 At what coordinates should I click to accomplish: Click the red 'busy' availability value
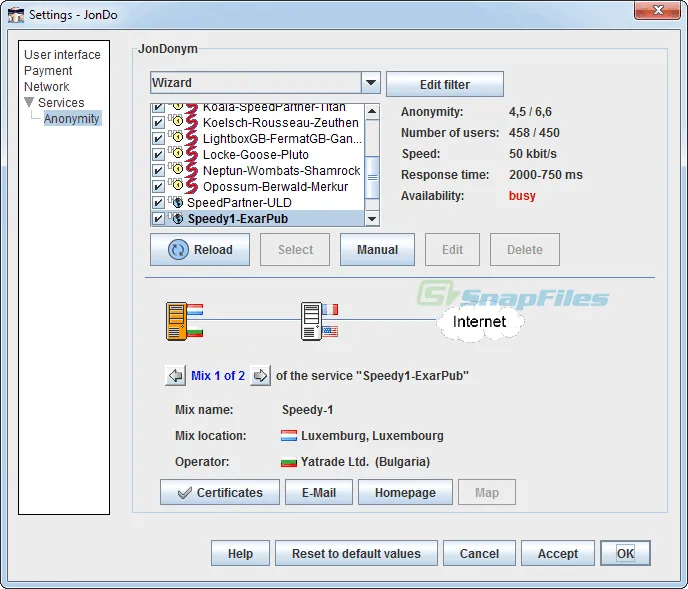tap(522, 196)
